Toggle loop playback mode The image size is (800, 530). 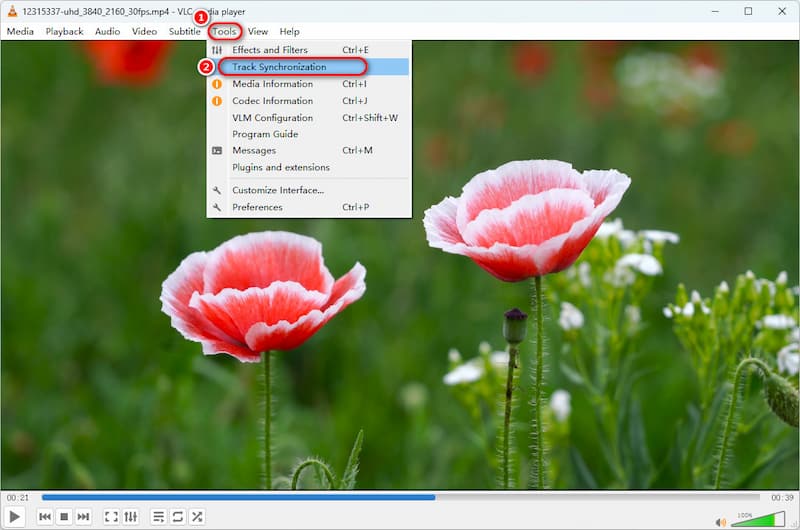178,517
